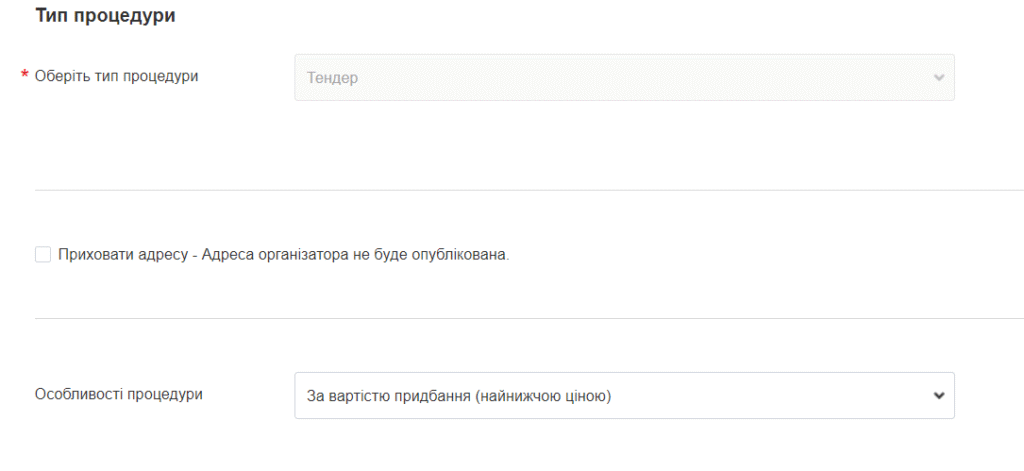Enable the Приховати адресу checkbox
Viewport: 1024px width, 471px height.
(43, 255)
